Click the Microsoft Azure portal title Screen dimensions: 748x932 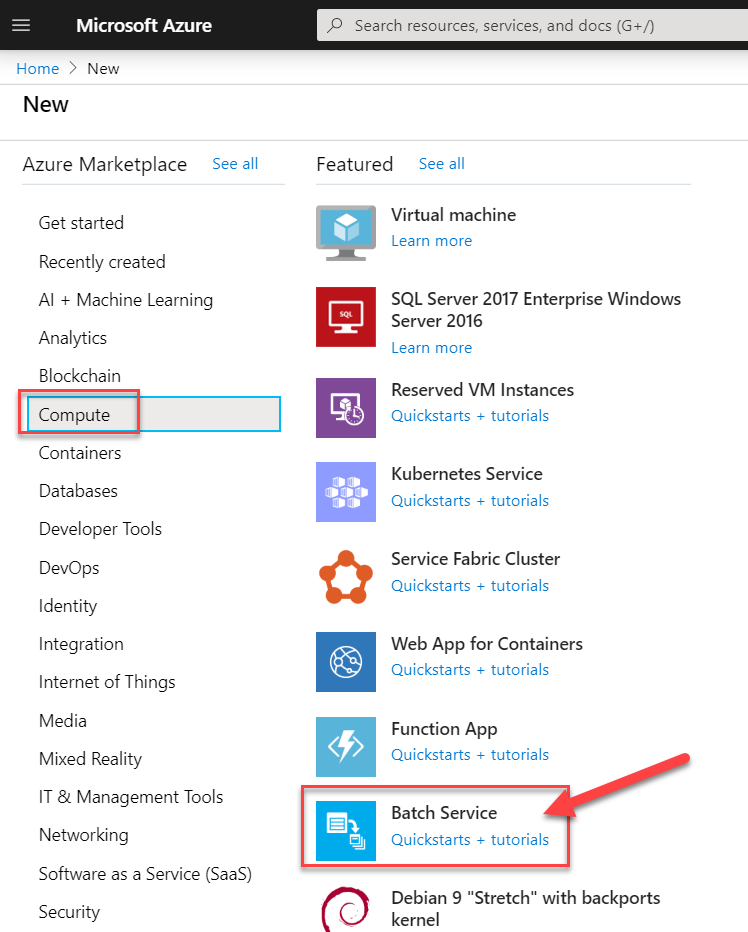[144, 25]
